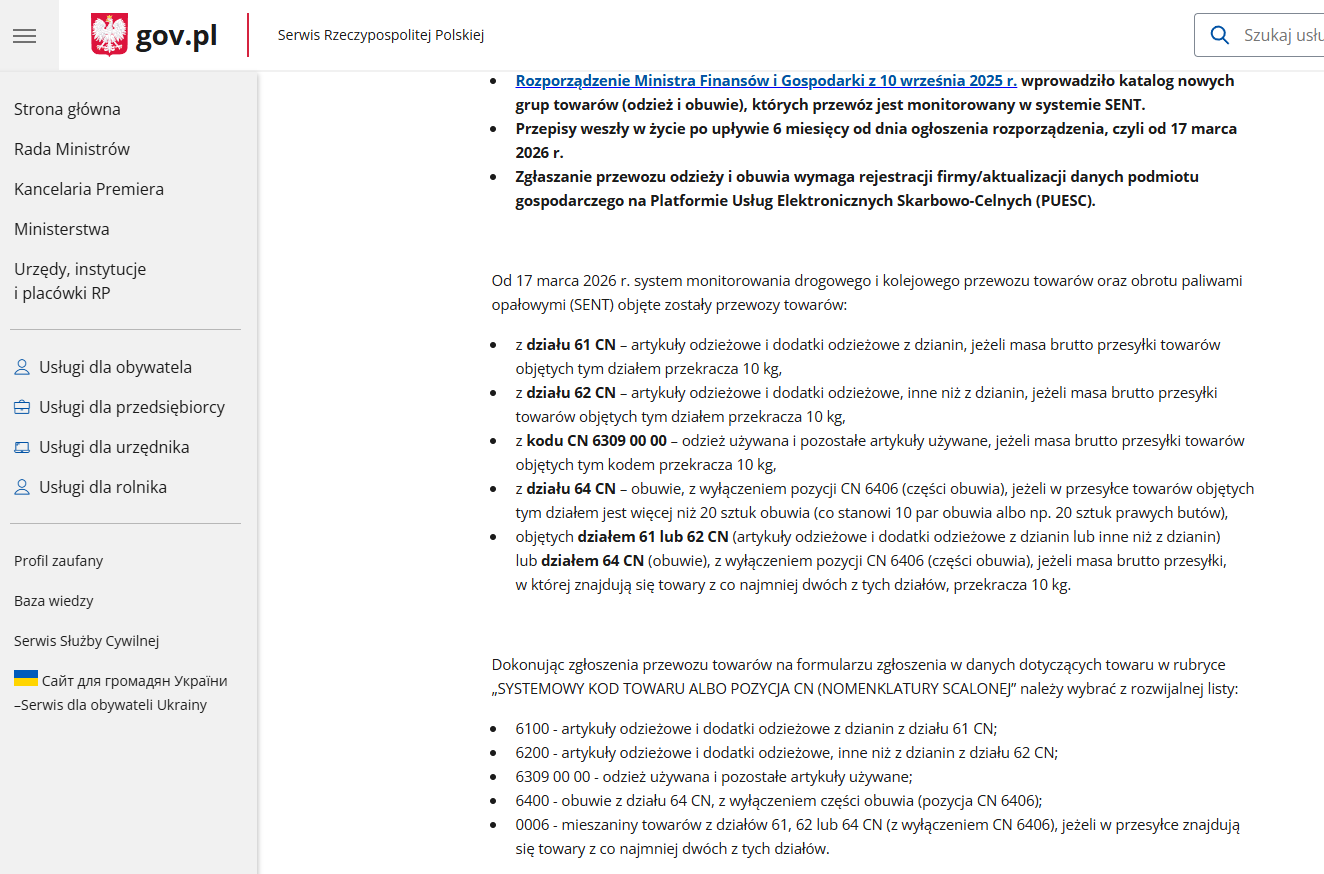Viewport: 1324px width, 874px height.
Task: Click the briefcase icon for Usługi dla przedsiębiorcy
Action: [22, 408]
